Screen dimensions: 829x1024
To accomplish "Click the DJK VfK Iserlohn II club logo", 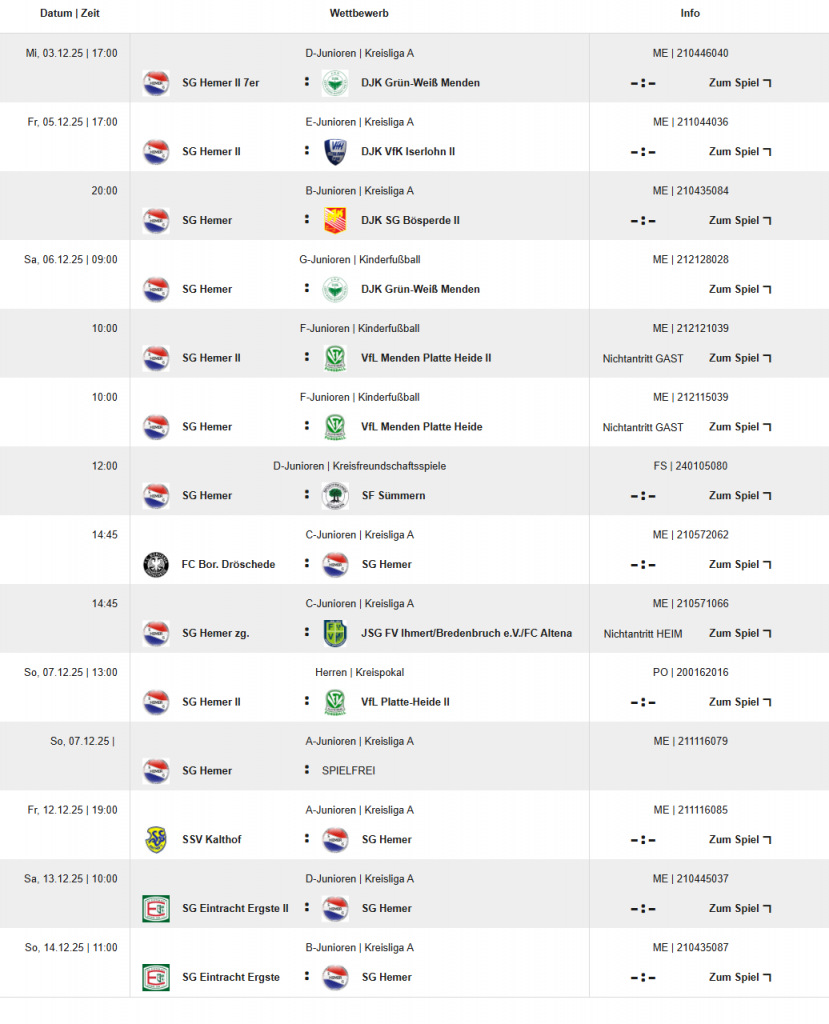I will [335, 152].
